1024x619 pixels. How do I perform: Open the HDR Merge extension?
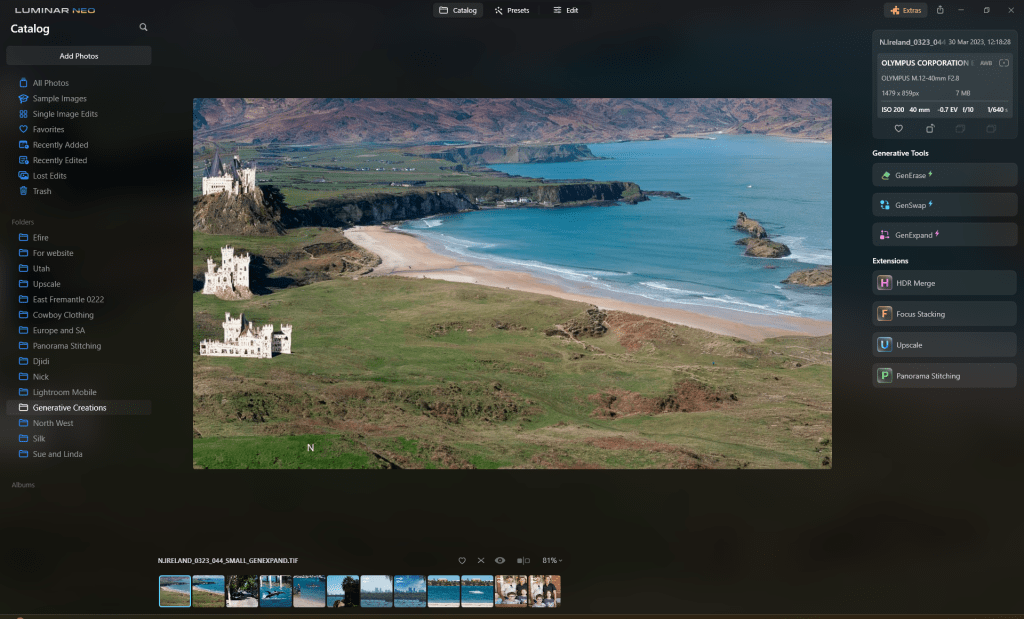pyautogui.click(x=943, y=283)
